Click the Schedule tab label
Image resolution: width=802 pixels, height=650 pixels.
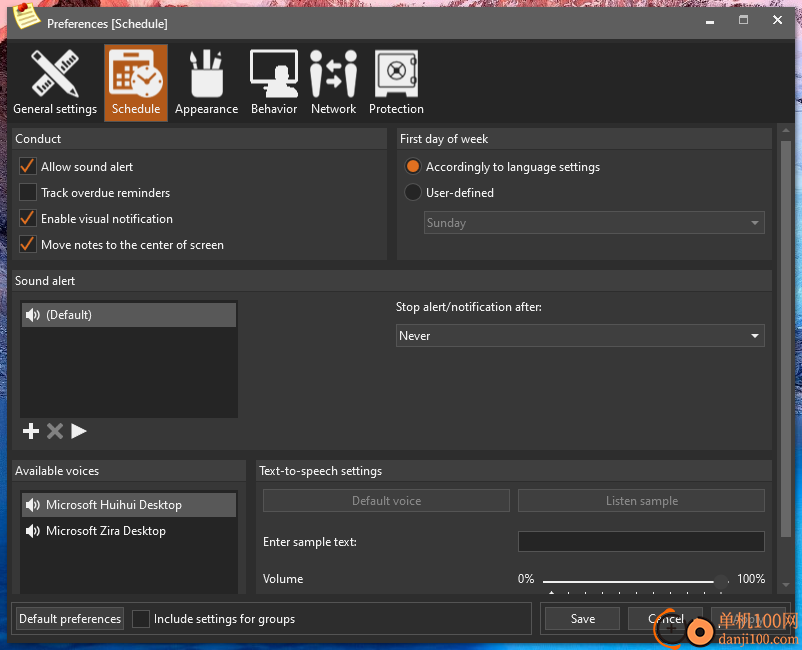tap(136, 109)
